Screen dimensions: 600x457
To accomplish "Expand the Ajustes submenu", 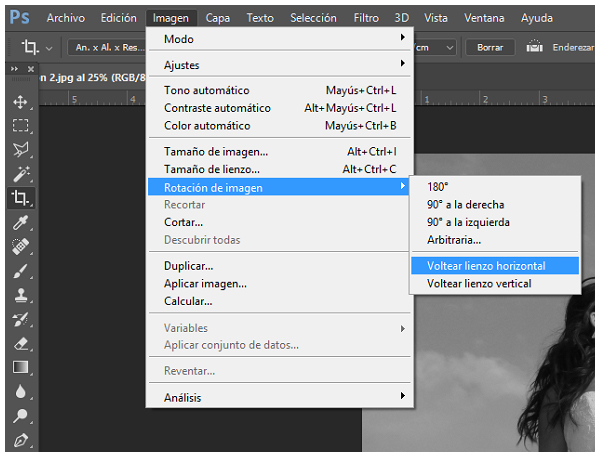I will point(280,65).
